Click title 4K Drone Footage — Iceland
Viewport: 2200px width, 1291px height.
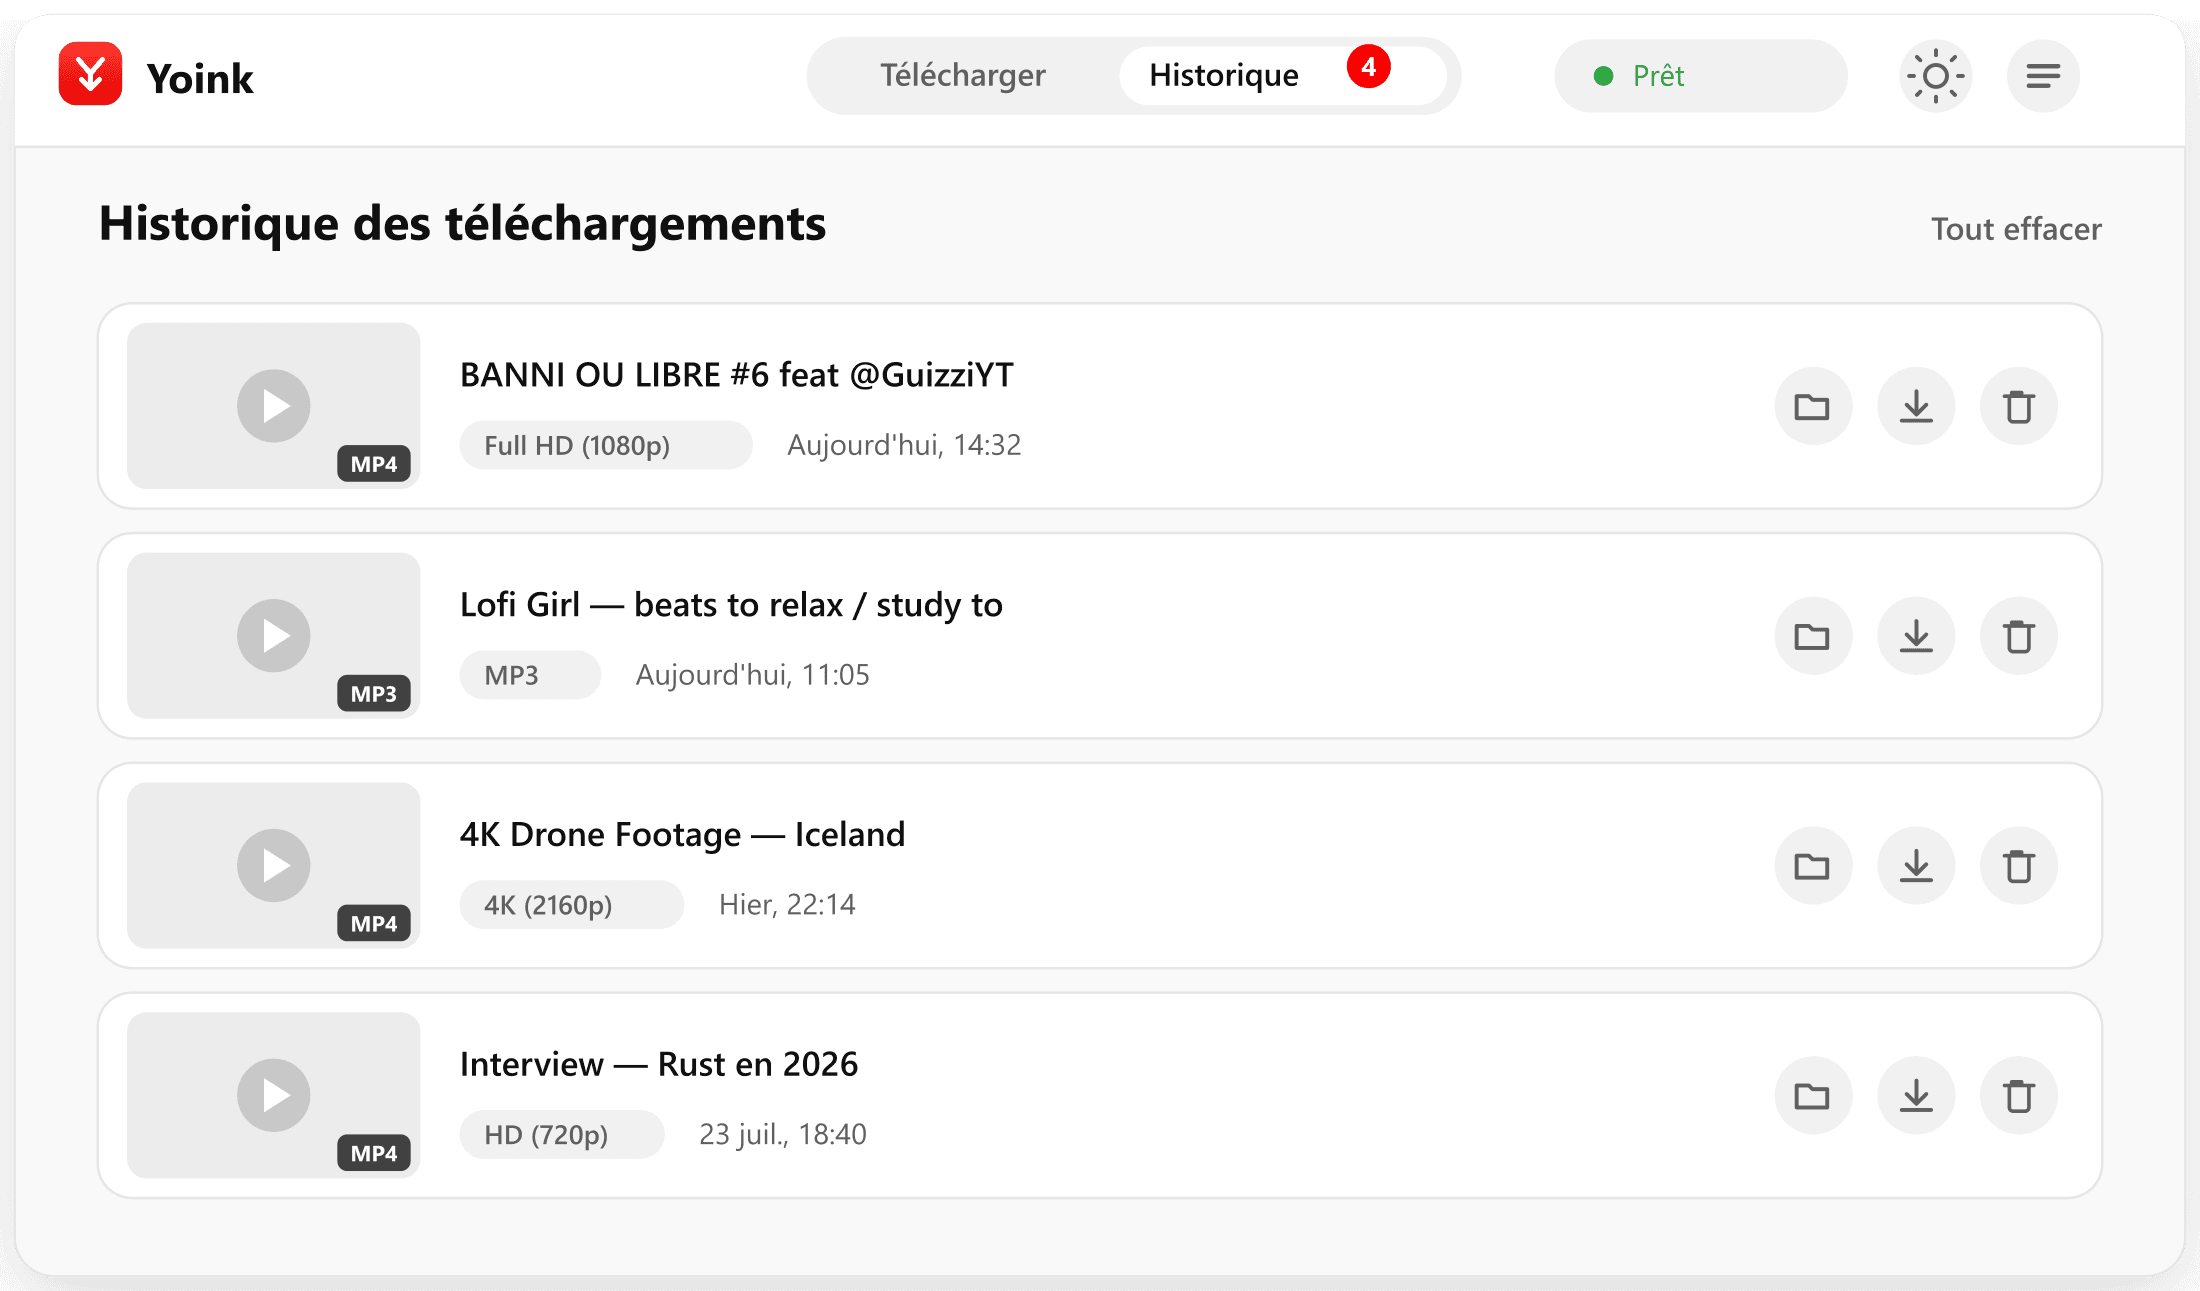tap(682, 835)
